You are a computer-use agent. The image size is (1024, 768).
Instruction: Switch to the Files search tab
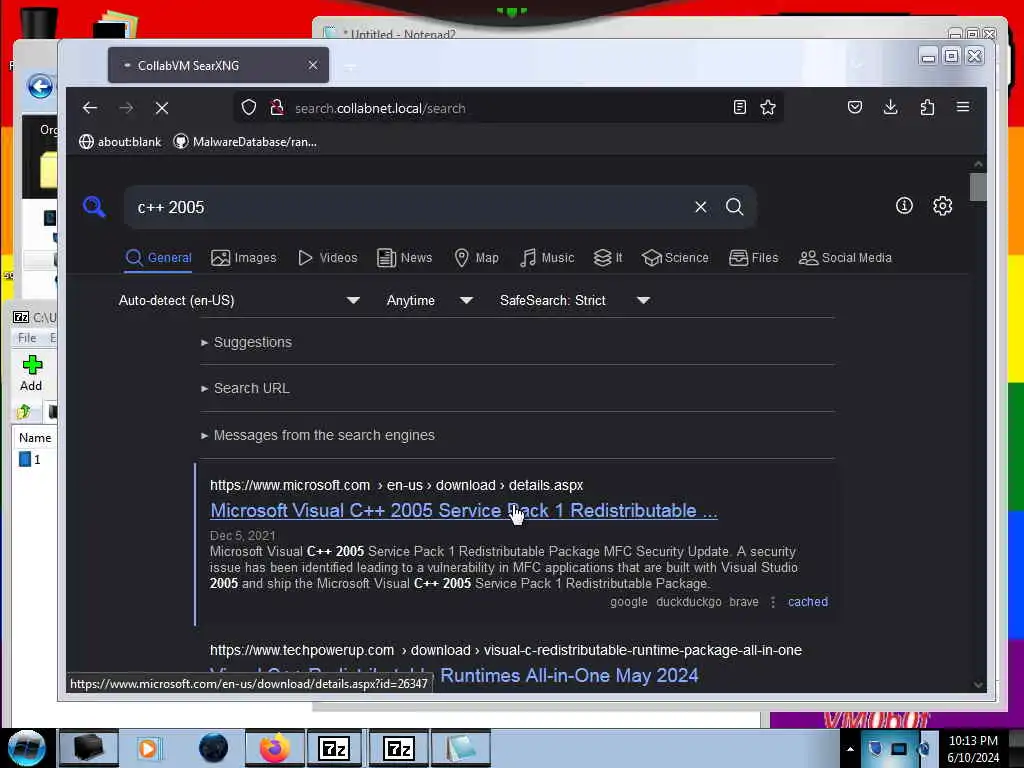(754, 257)
